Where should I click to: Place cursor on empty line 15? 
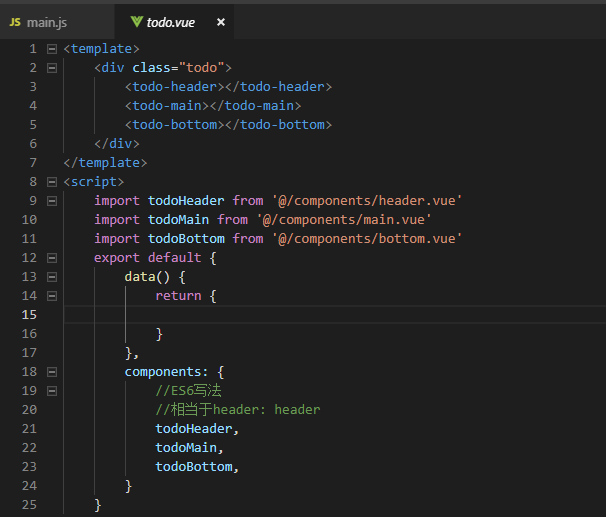pos(335,315)
